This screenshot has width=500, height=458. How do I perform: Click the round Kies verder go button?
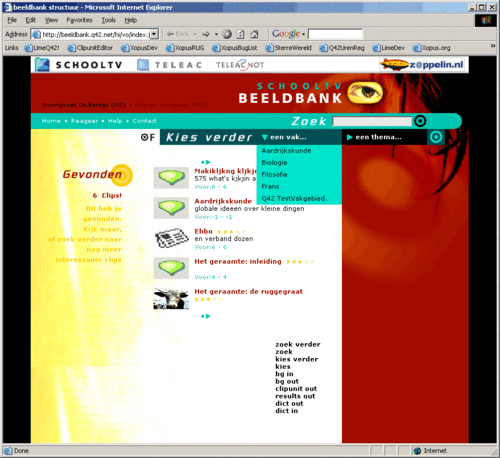(x=436, y=137)
